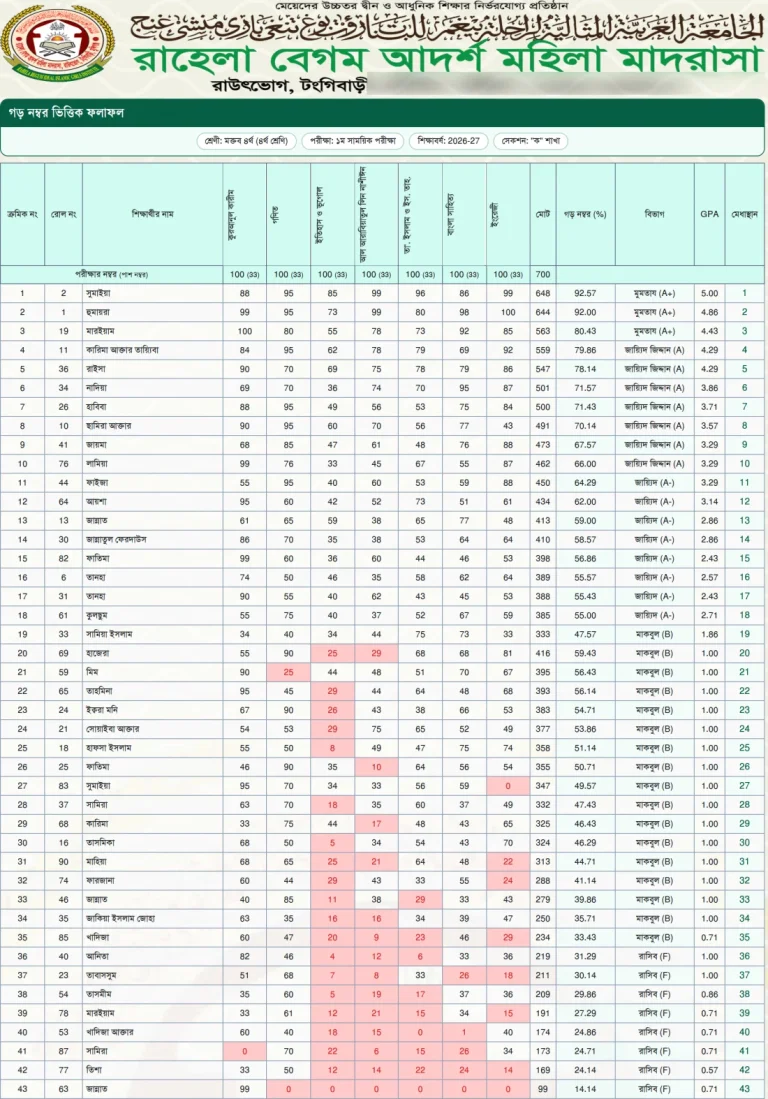Screen dimensions: 768x1099
Task: Select student name তিশা
Action: pyautogui.click(x=94, y=1070)
